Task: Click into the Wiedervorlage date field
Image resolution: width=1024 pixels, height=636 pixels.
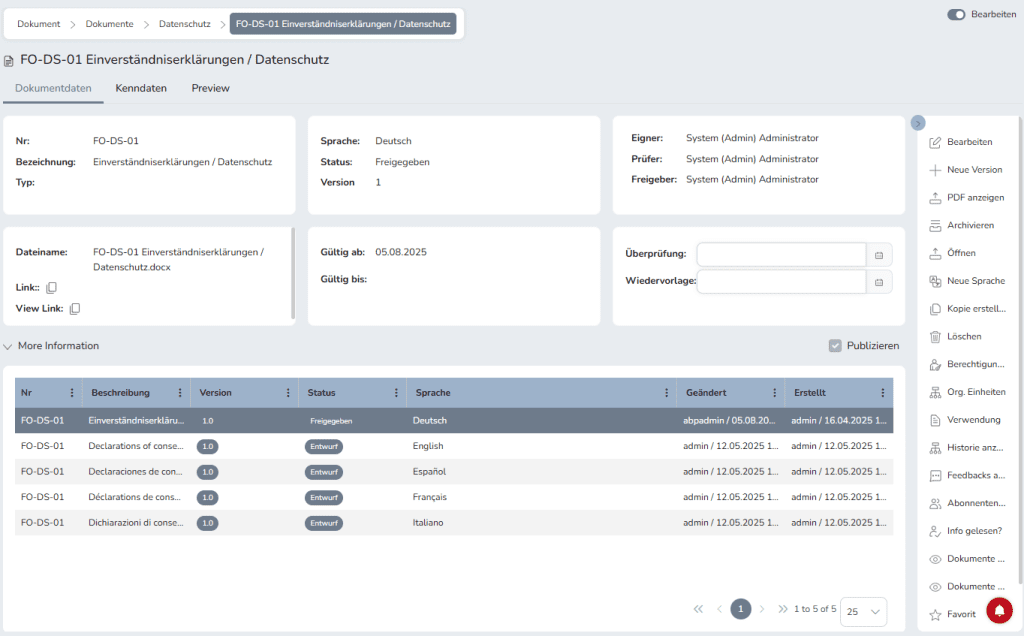Action: click(780, 282)
